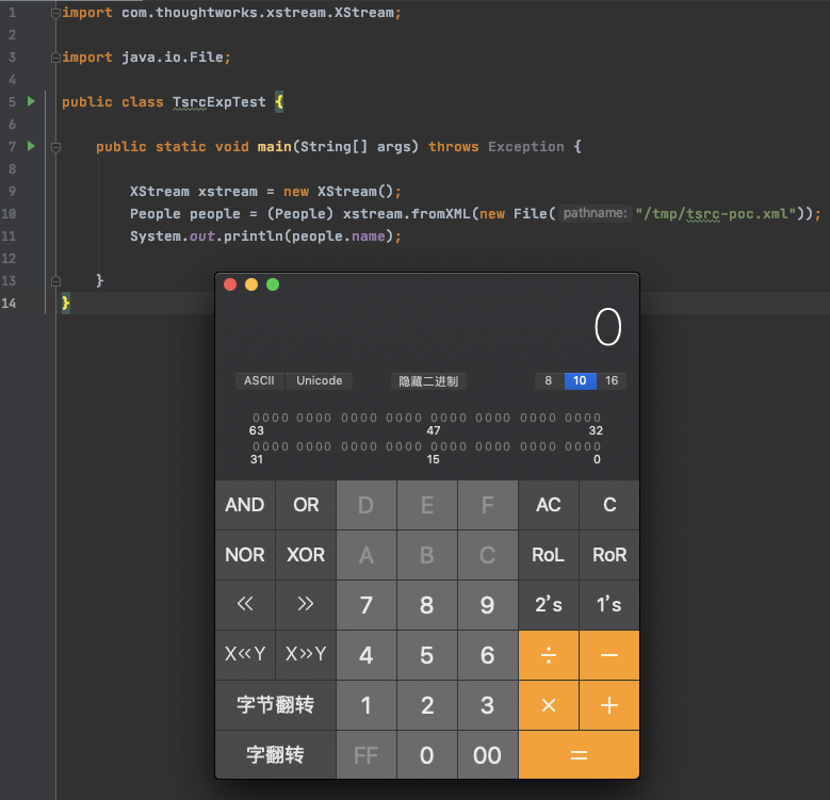
Task: Click the pathname: parameter hint
Action: (595, 213)
